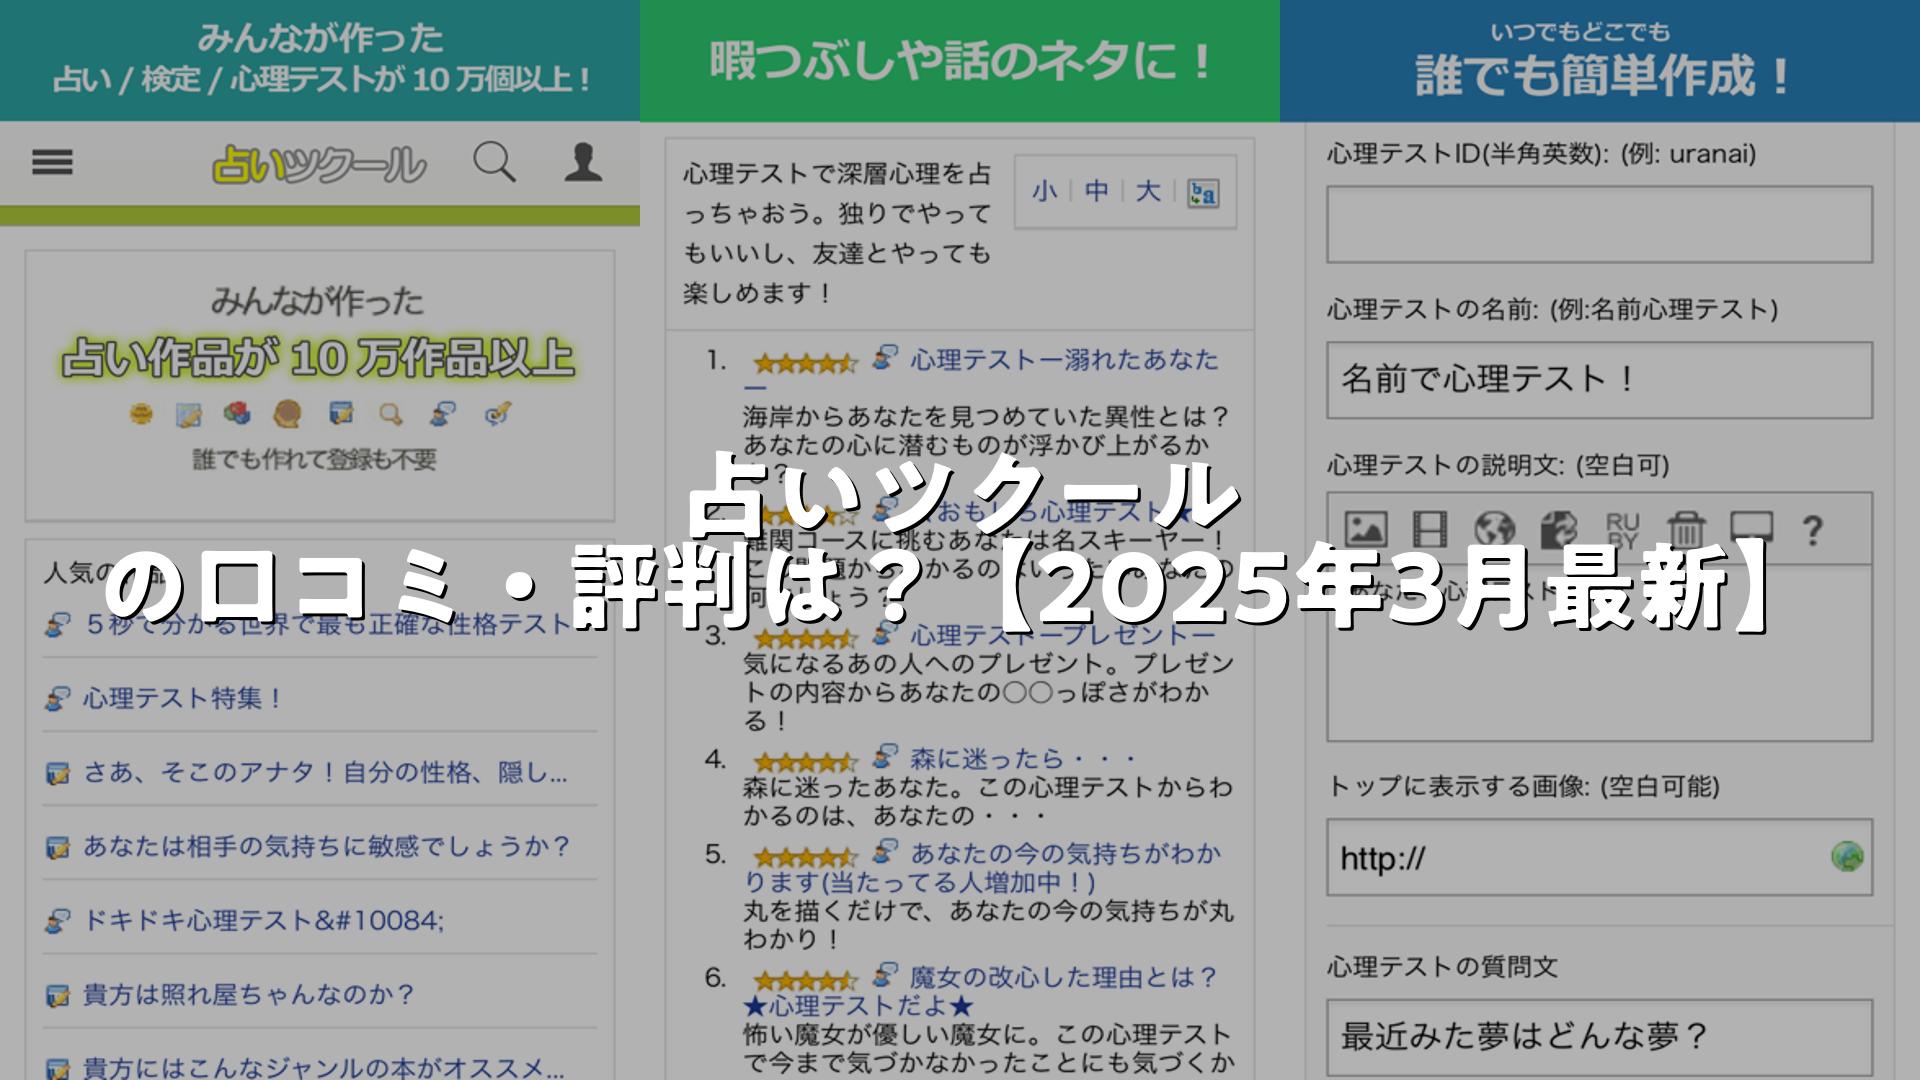Click the preview screen editor icon
The image size is (1920, 1080).
coord(1751,527)
